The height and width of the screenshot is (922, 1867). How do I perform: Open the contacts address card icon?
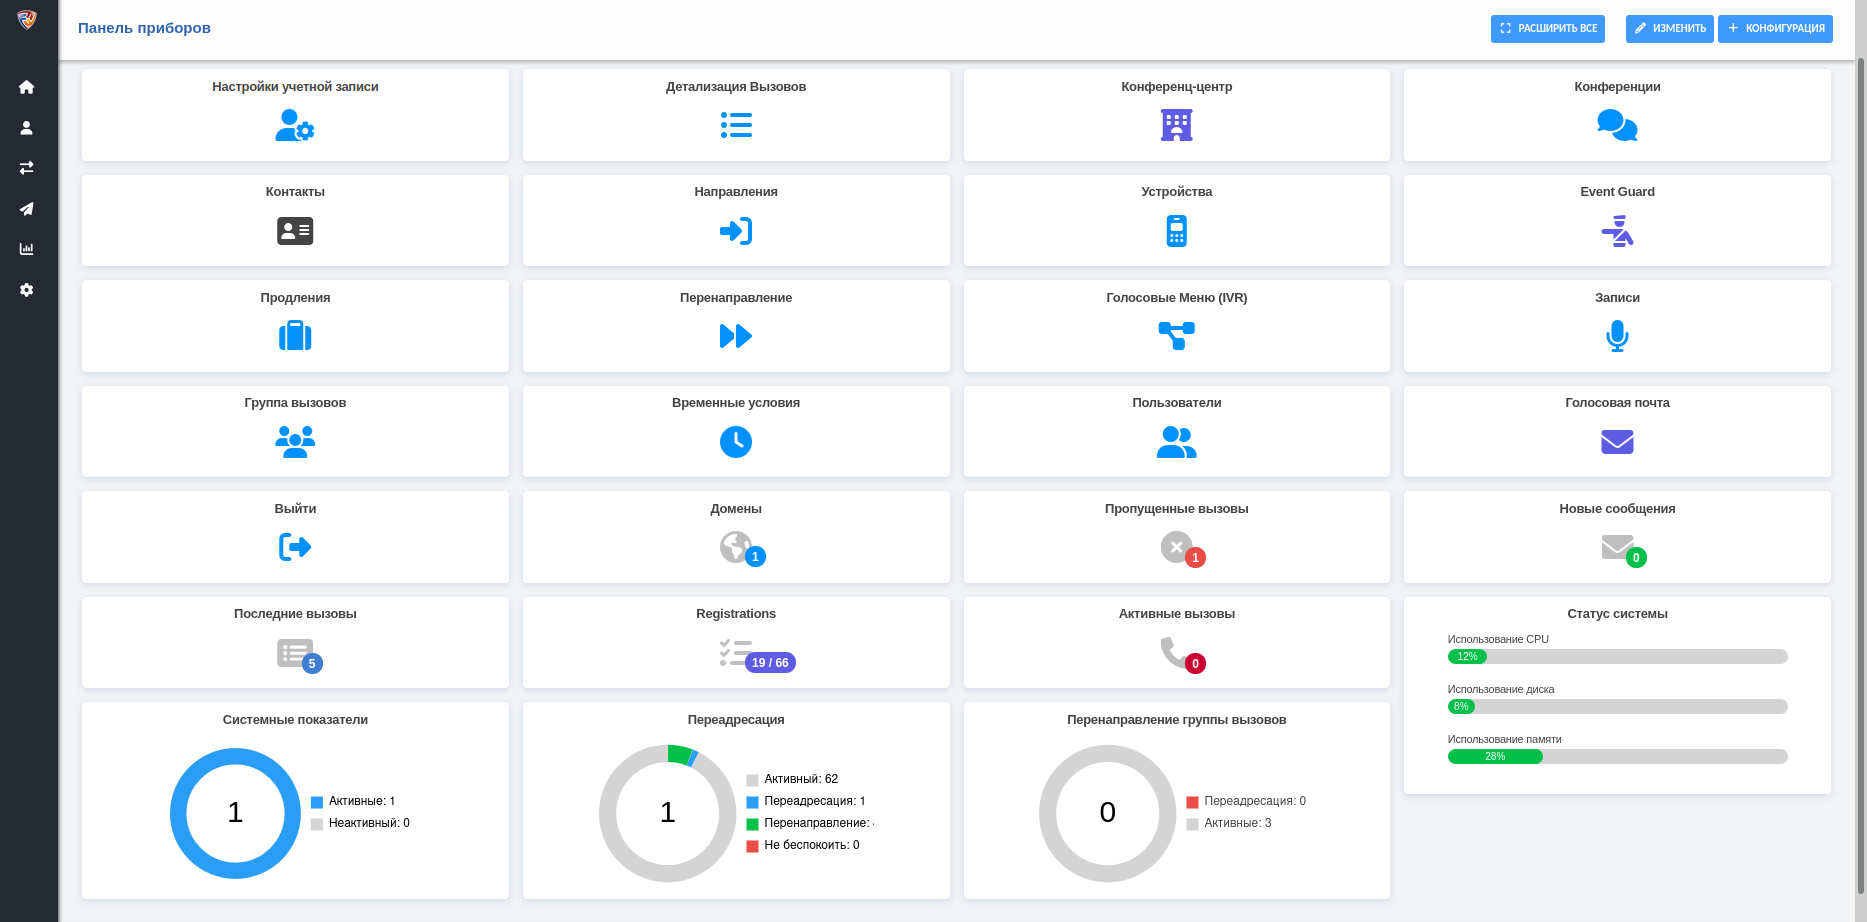(295, 231)
